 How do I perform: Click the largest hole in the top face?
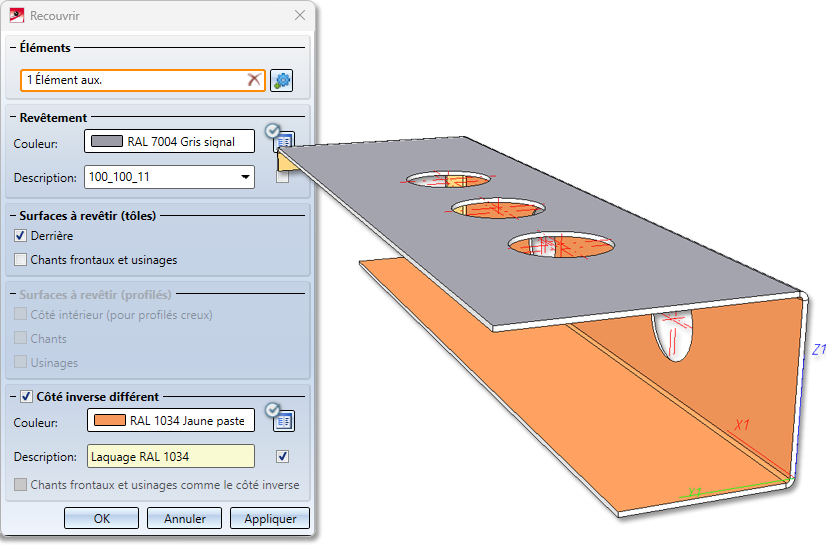pyautogui.click(x=560, y=245)
